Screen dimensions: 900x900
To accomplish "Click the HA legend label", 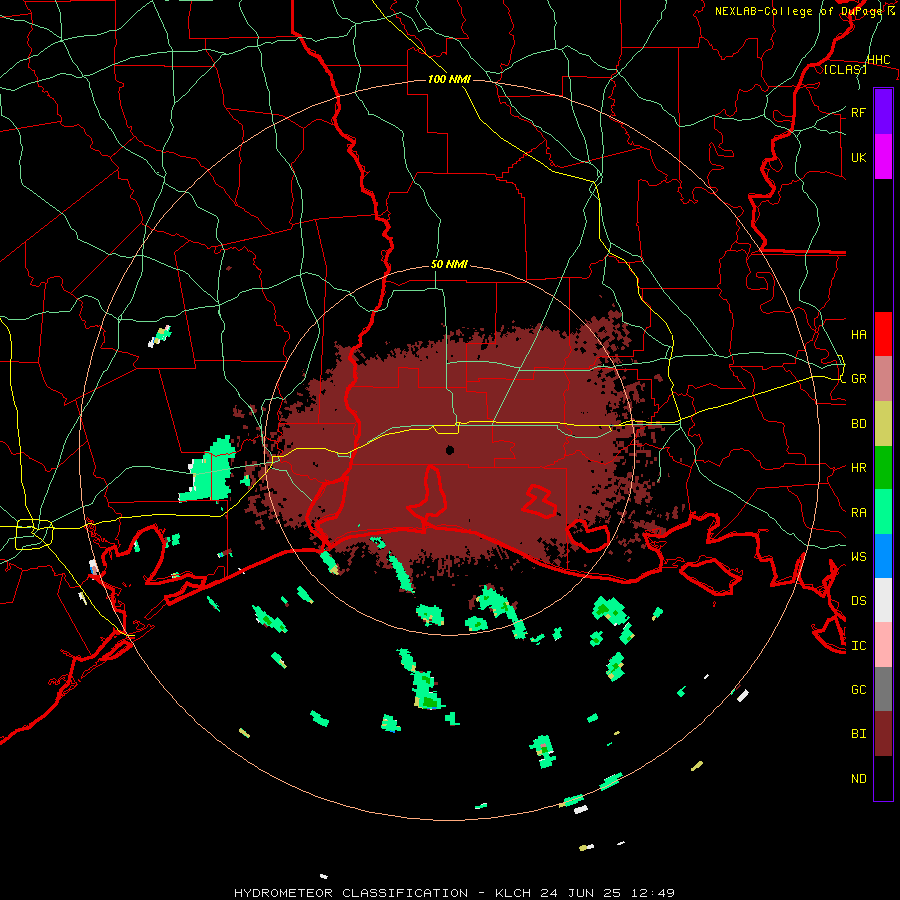I will [x=858, y=335].
